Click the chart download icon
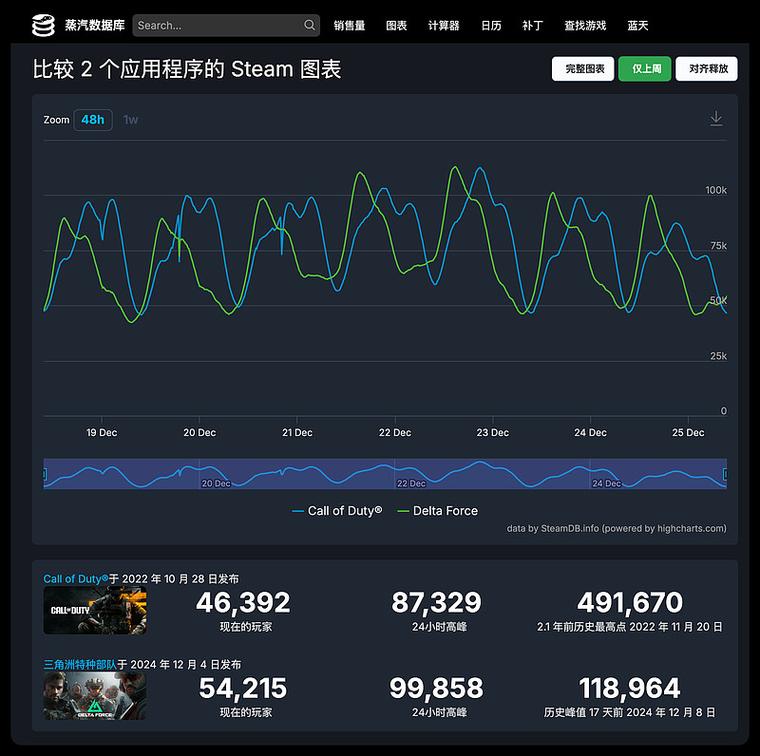The width and height of the screenshot is (760, 756). pyautogui.click(x=716, y=118)
